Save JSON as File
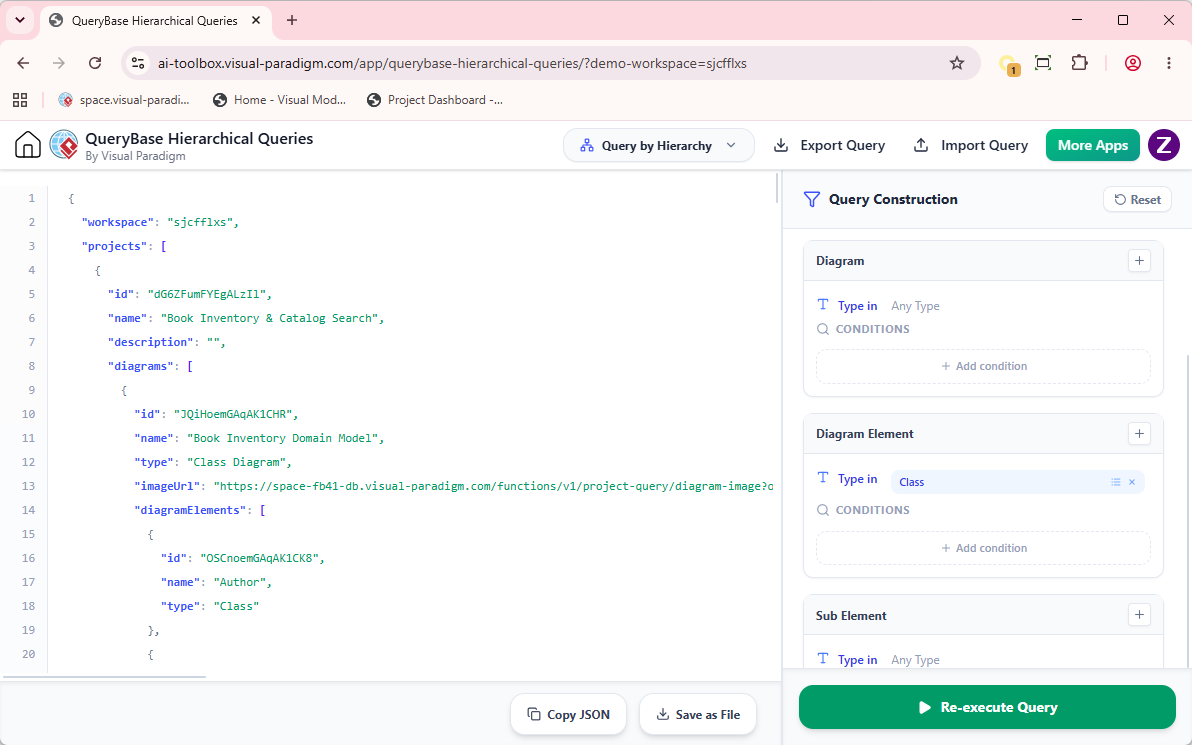Image resolution: width=1192 pixels, height=745 pixels. click(x=698, y=715)
